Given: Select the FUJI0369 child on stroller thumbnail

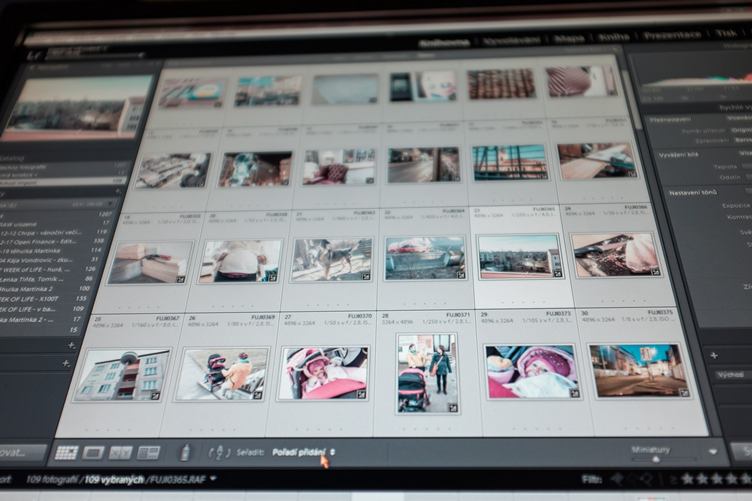Looking at the screenshot, I should coord(222,374).
